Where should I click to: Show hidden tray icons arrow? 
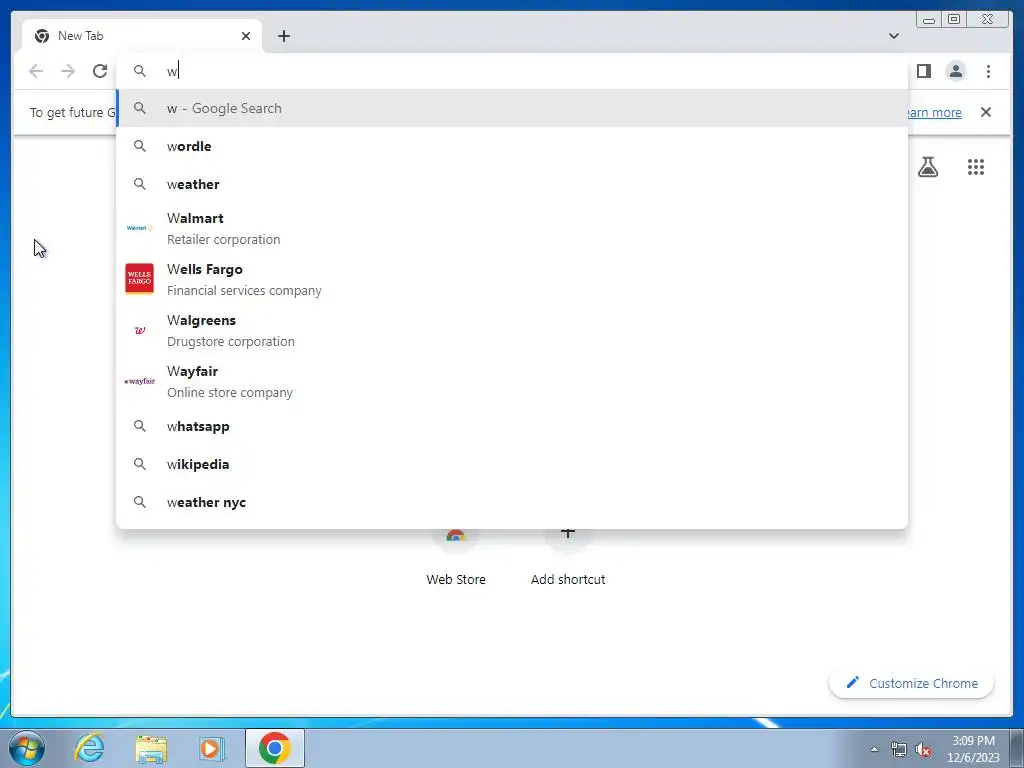[x=874, y=749]
